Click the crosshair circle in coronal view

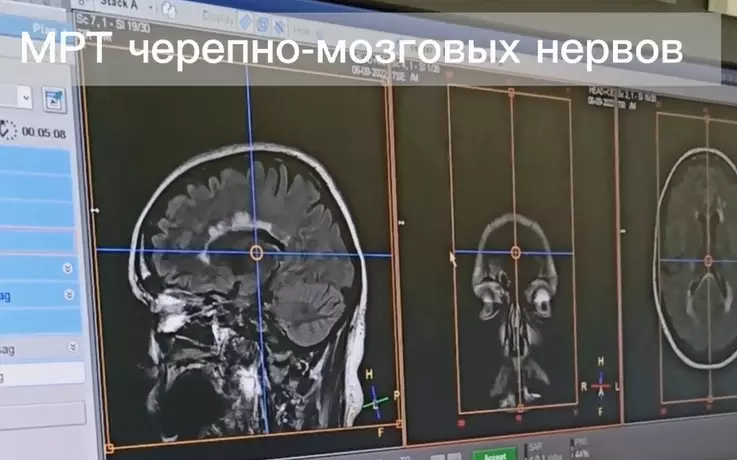515,253
